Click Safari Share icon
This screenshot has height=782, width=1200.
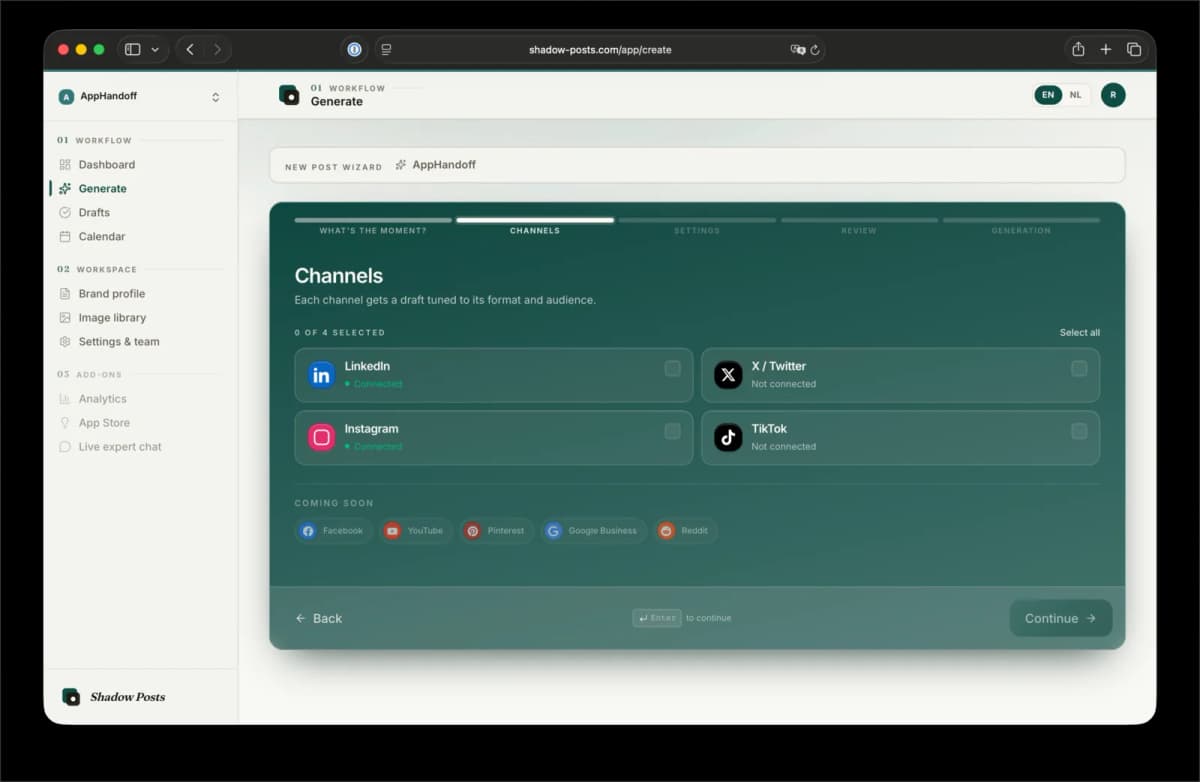pos(1078,49)
